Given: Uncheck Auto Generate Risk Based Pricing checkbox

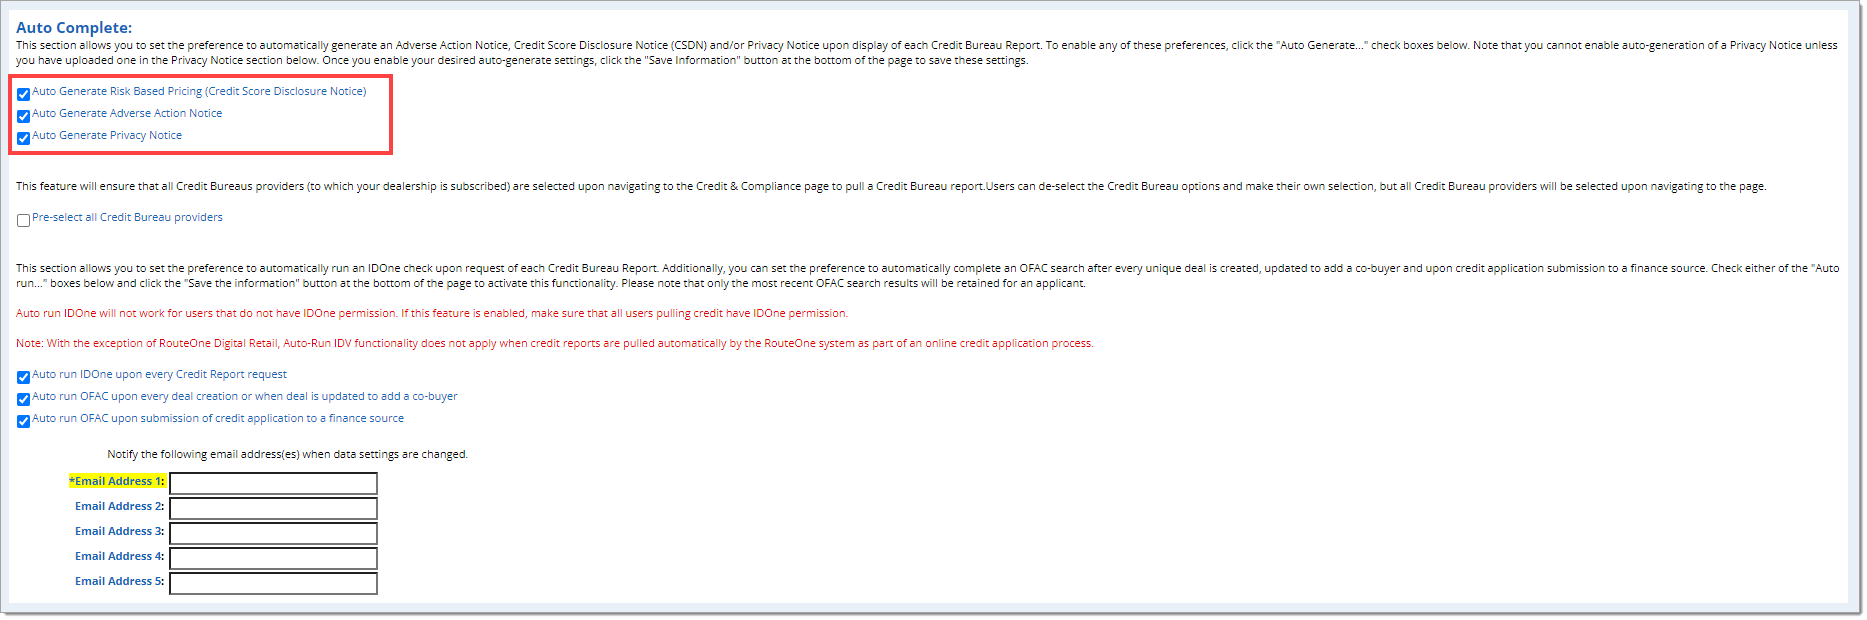Looking at the screenshot, I should coord(23,95).
